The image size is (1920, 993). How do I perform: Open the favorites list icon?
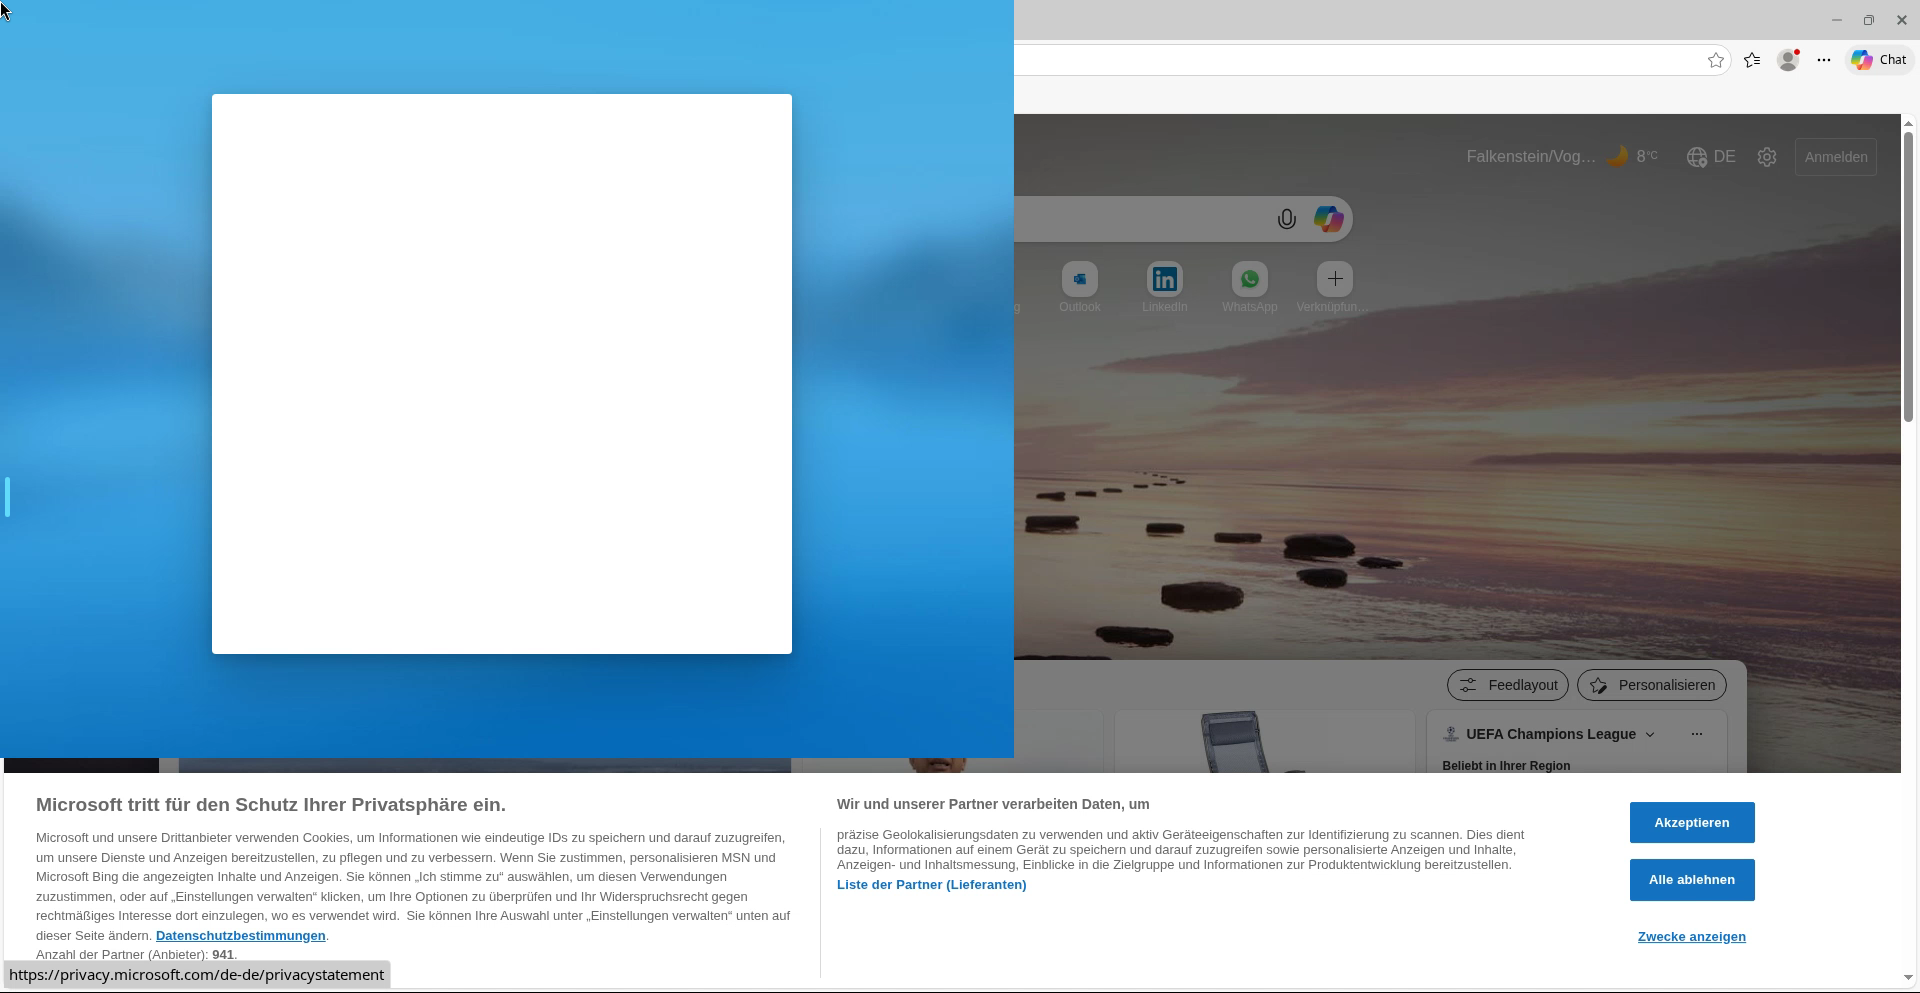1752,60
